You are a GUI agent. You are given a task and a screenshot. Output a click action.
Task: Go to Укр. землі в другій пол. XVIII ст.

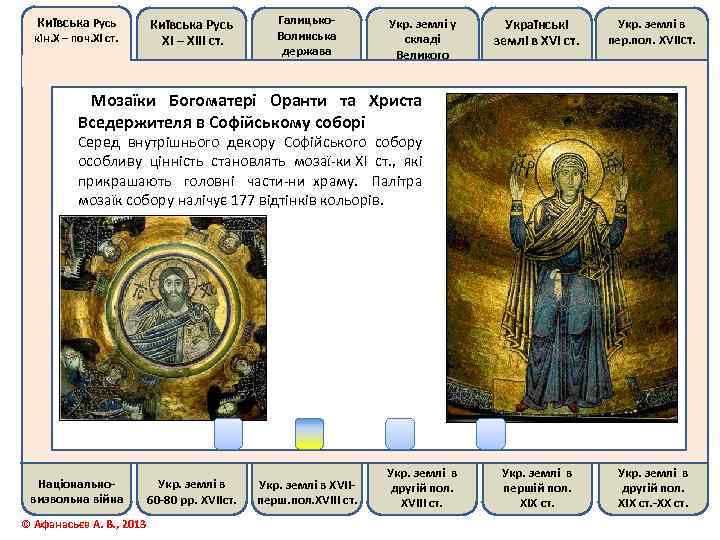tap(422, 489)
